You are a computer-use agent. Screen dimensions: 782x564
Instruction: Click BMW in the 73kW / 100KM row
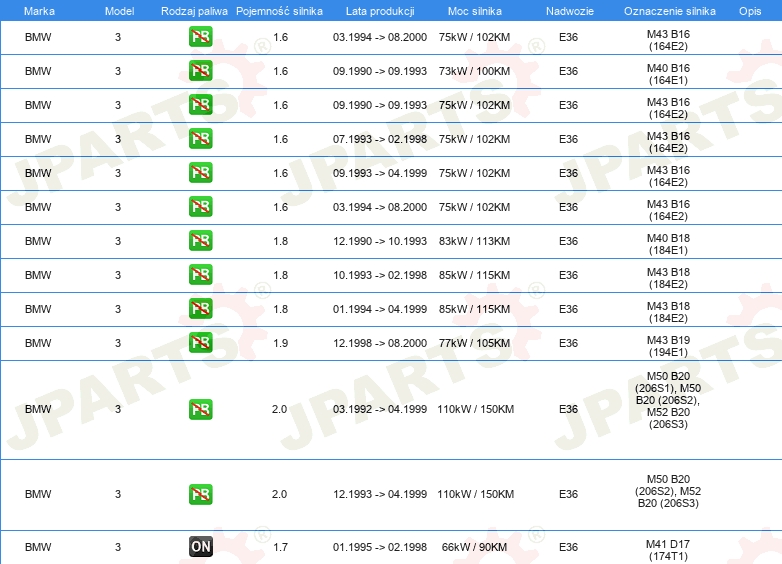pos(38,71)
